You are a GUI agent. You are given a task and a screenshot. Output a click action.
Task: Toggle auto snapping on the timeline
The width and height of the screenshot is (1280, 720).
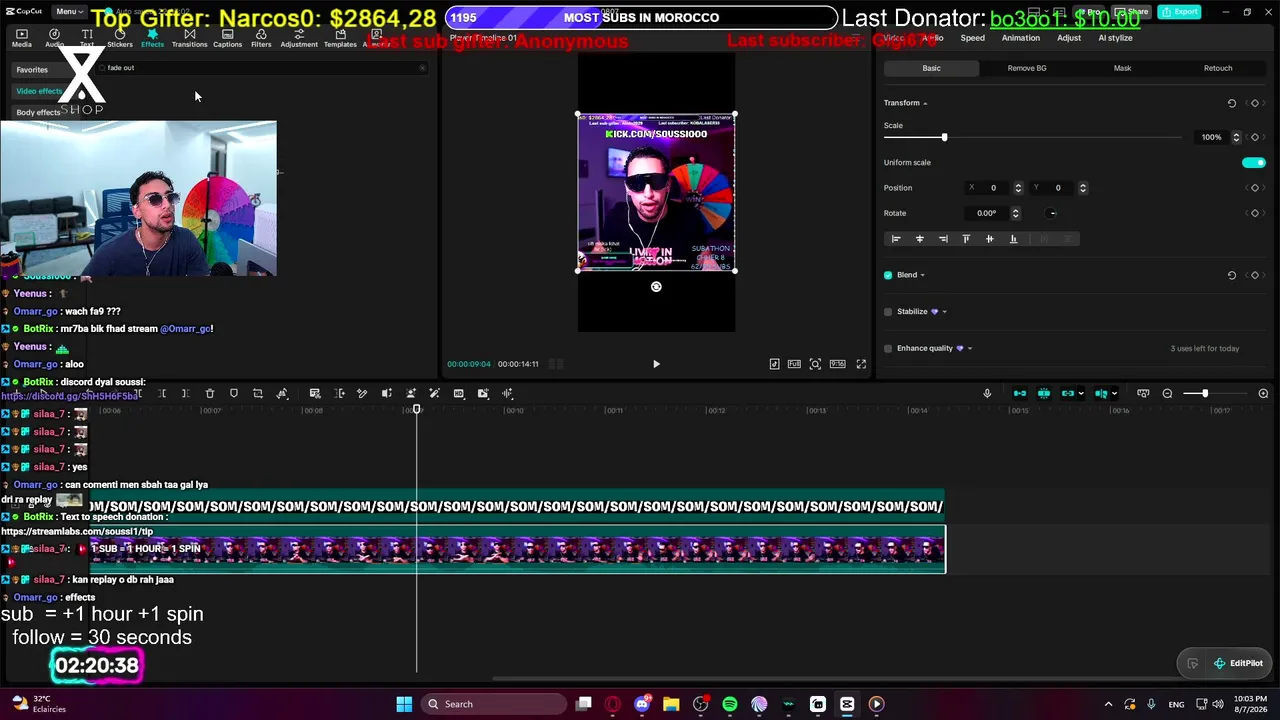click(x=1044, y=394)
